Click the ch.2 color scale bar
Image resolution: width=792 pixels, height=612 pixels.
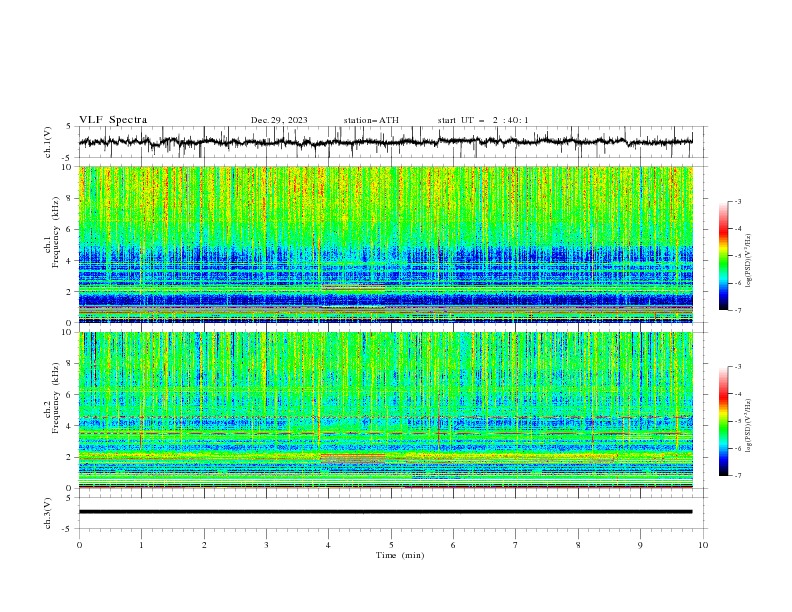point(723,421)
